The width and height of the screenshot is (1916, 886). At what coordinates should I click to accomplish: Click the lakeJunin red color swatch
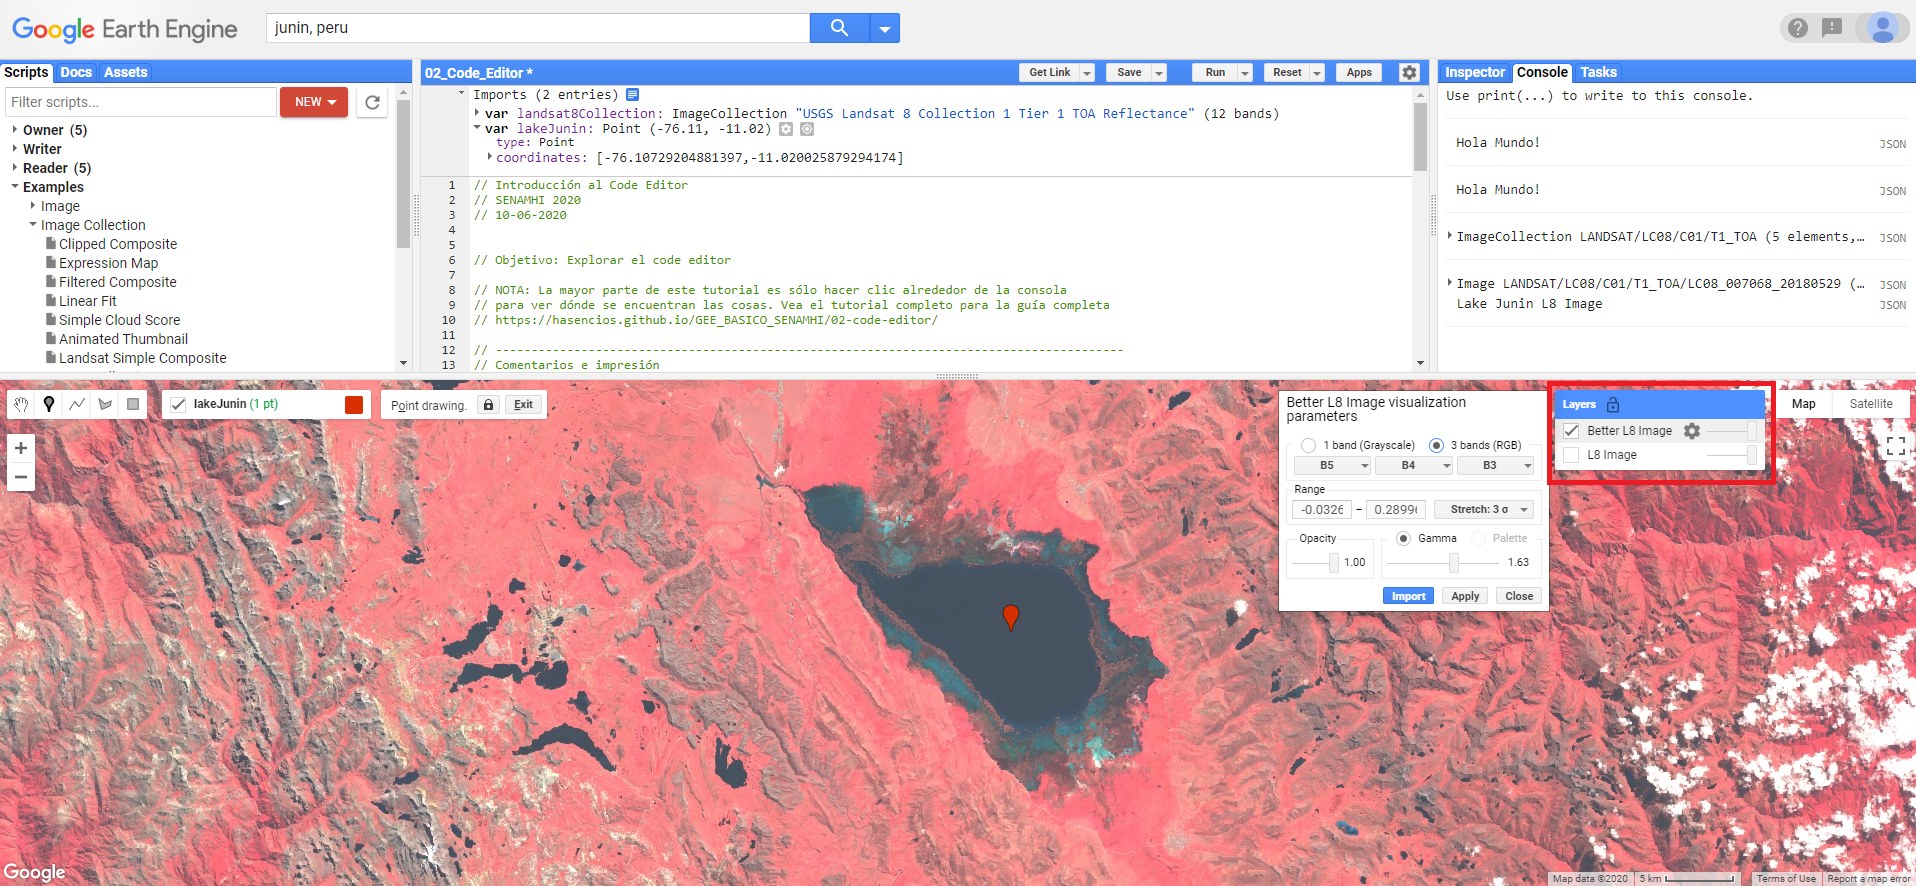click(354, 404)
